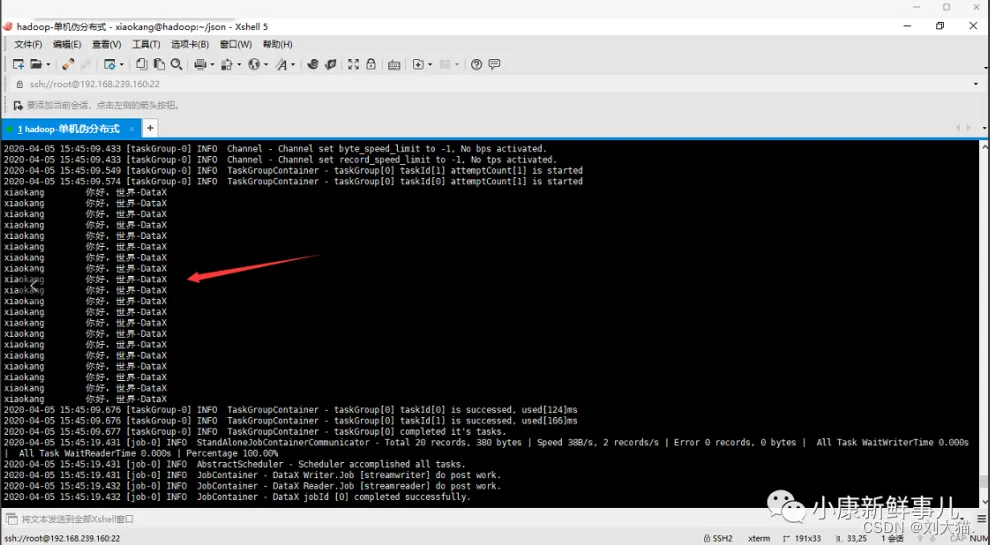Screen dimensions: 990x545
Task: Click the 'Percentage 100.00%' terminal text
Action: 232,453
